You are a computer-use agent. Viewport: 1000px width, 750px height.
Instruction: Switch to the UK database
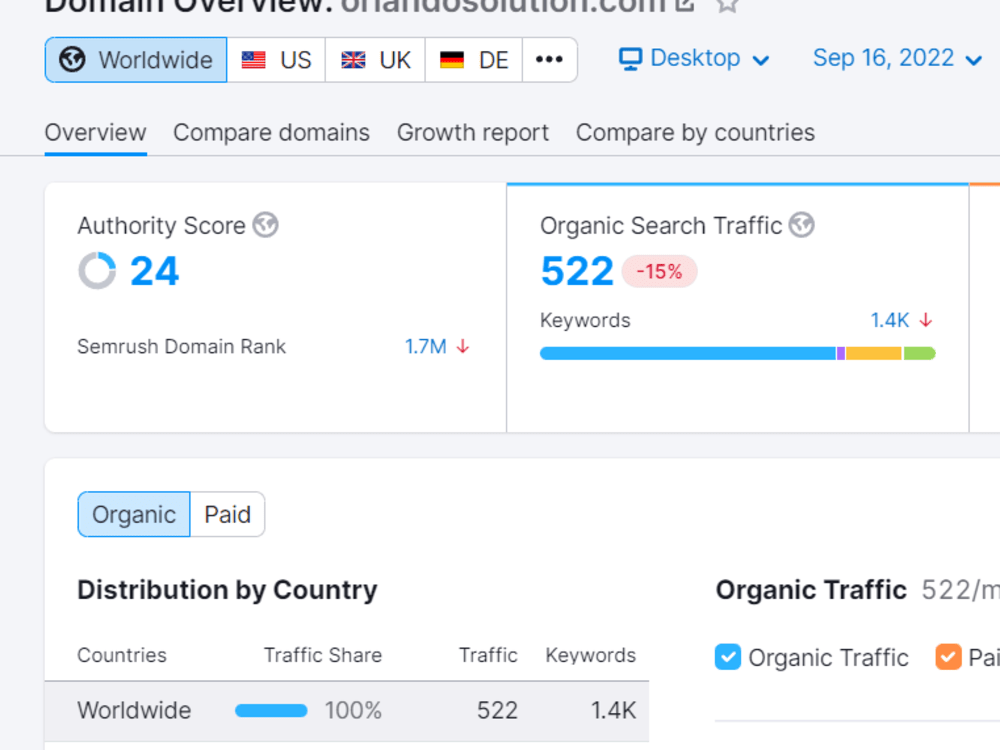(x=375, y=60)
